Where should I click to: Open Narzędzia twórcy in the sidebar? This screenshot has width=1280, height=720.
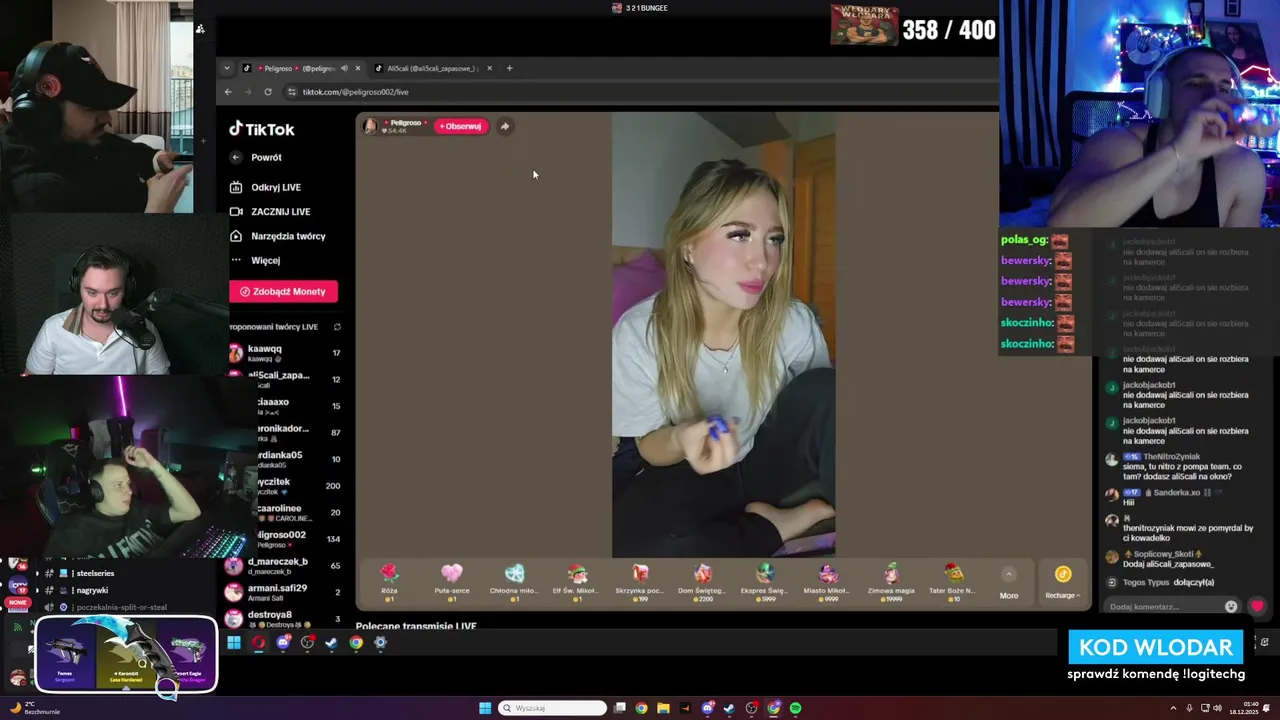(x=277, y=236)
